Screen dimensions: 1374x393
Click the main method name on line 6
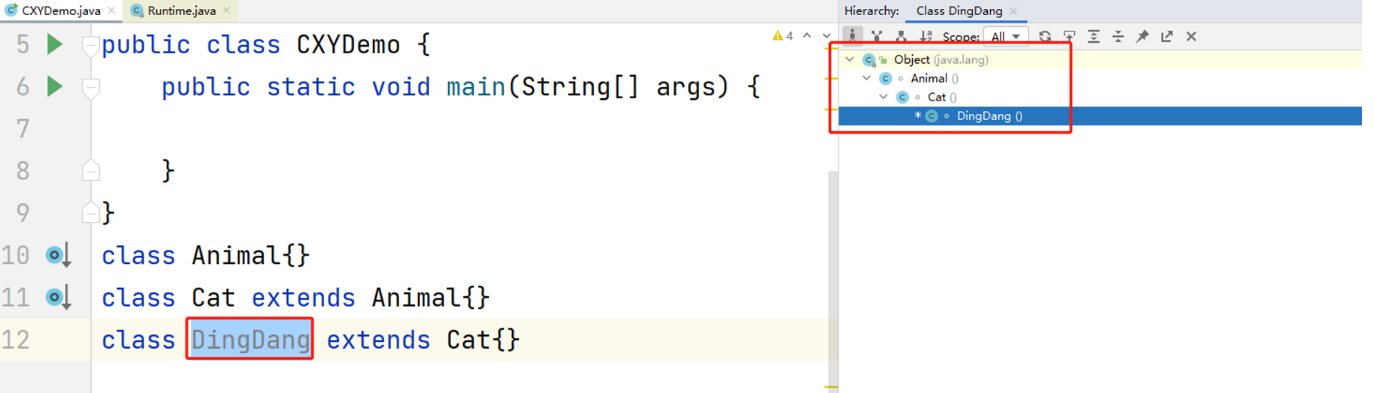point(477,88)
